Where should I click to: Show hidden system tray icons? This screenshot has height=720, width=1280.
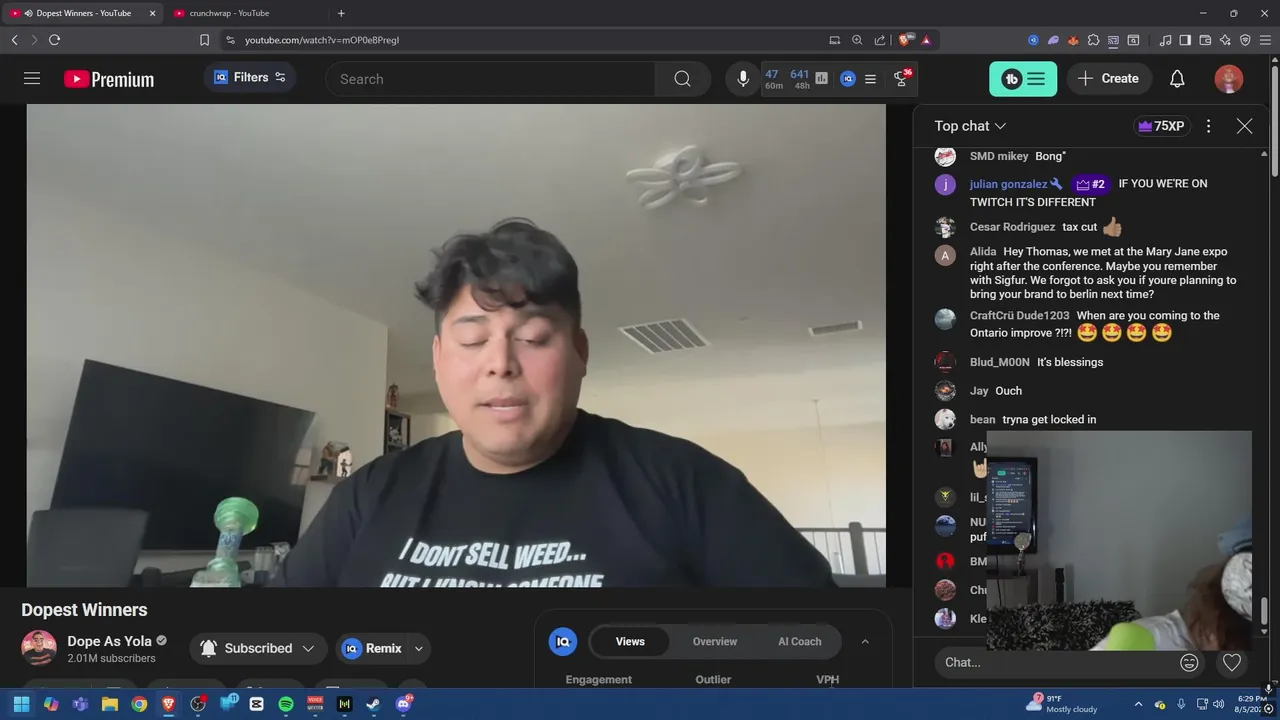1138,704
